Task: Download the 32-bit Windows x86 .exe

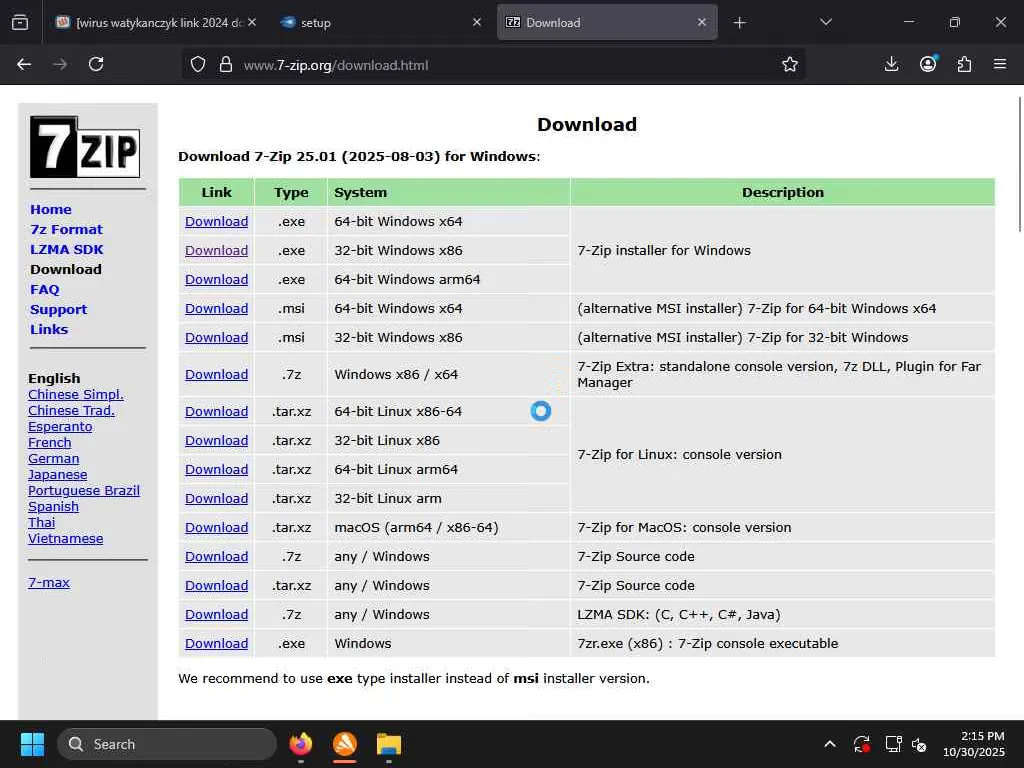Action: pyautogui.click(x=216, y=250)
